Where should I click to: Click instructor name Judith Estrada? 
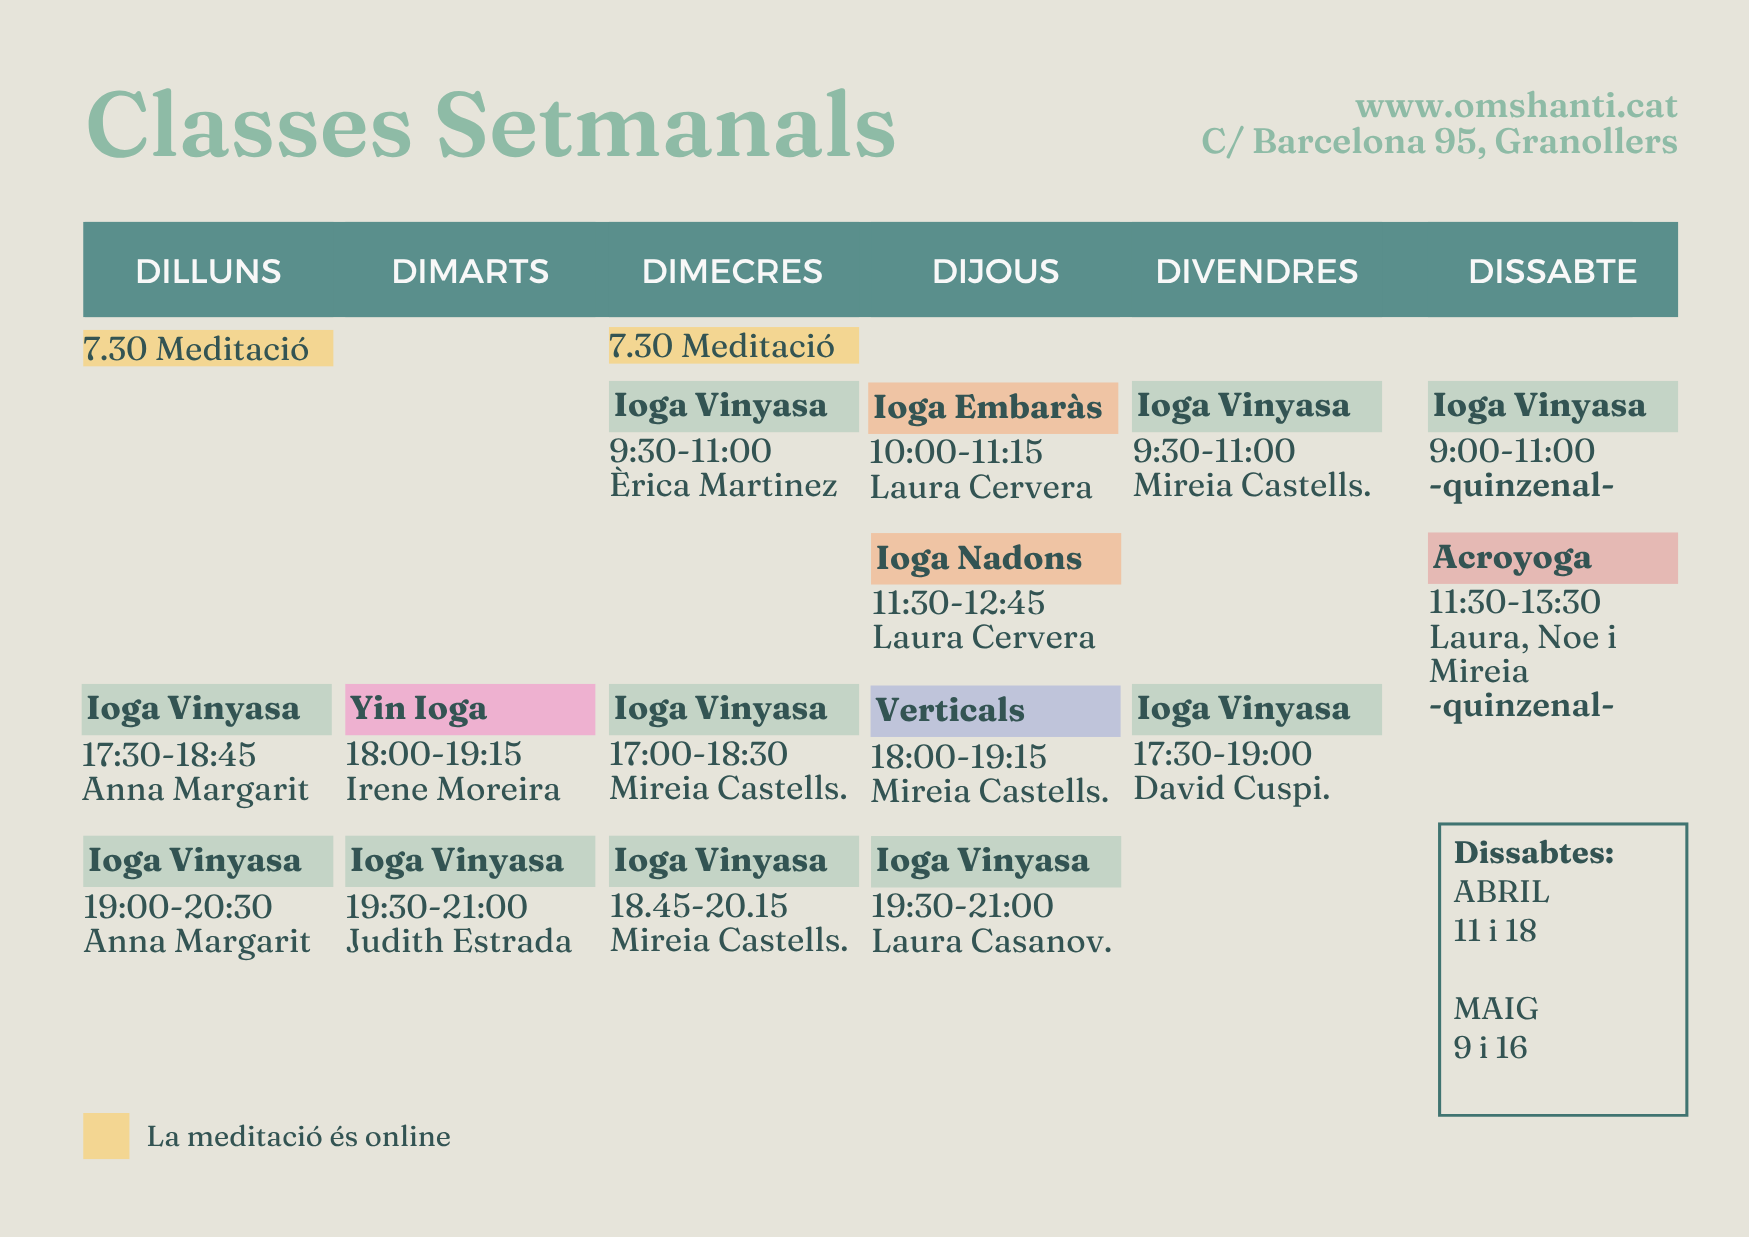pos(459,941)
